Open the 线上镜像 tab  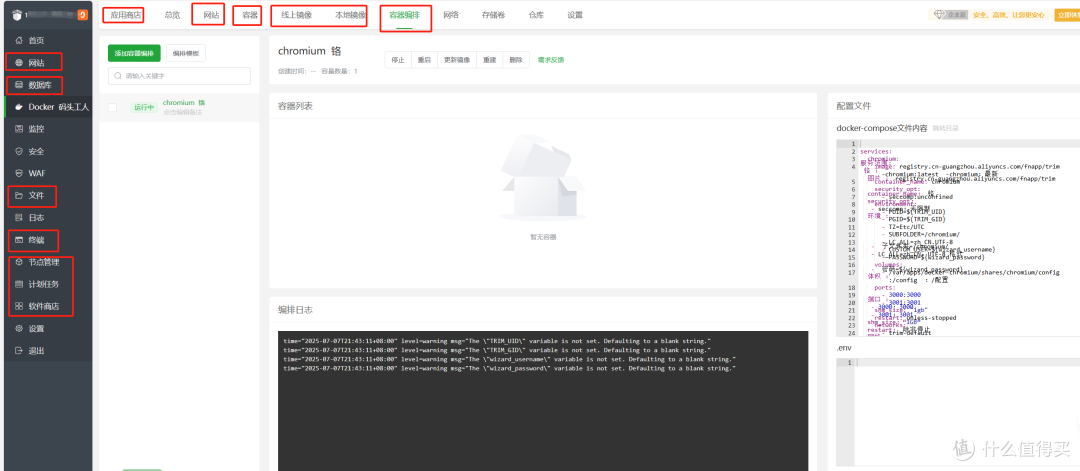(296, 14)
